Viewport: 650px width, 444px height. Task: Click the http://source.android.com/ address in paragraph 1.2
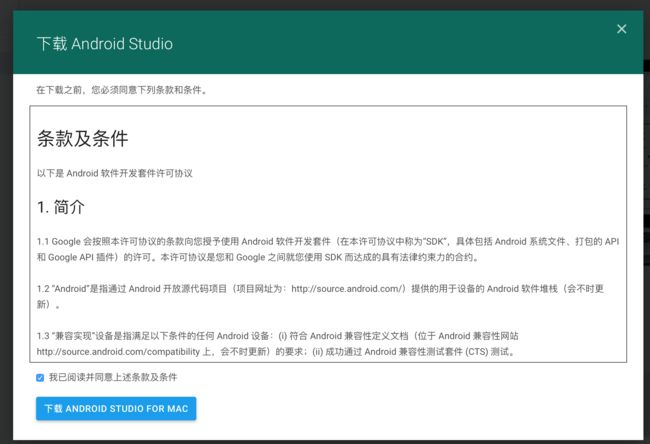tap(347, 289)
